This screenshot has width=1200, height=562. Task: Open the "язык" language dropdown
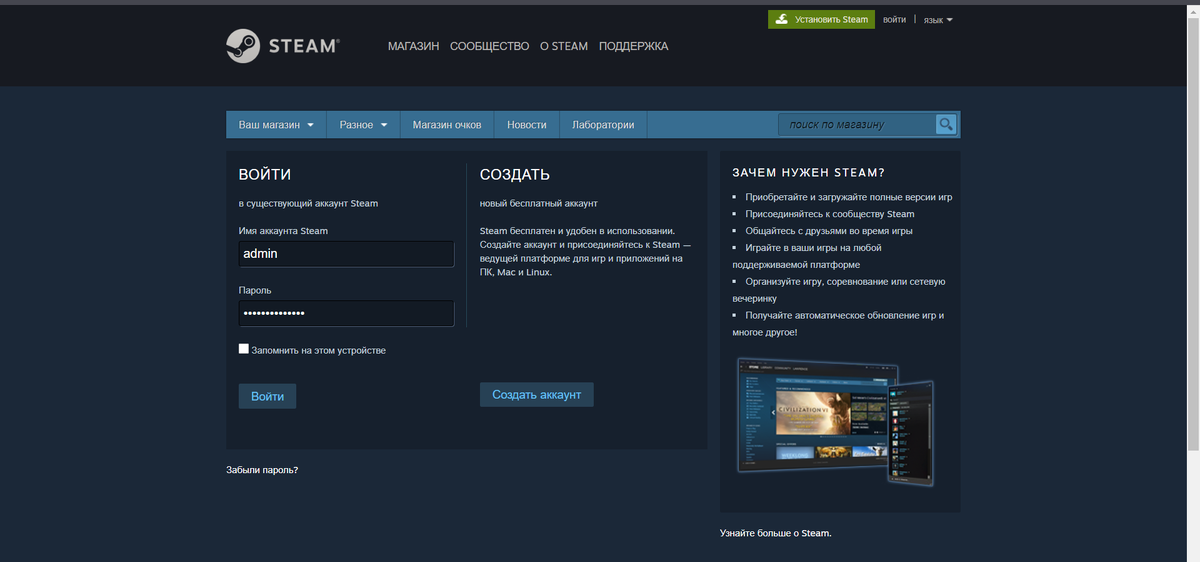938,19
